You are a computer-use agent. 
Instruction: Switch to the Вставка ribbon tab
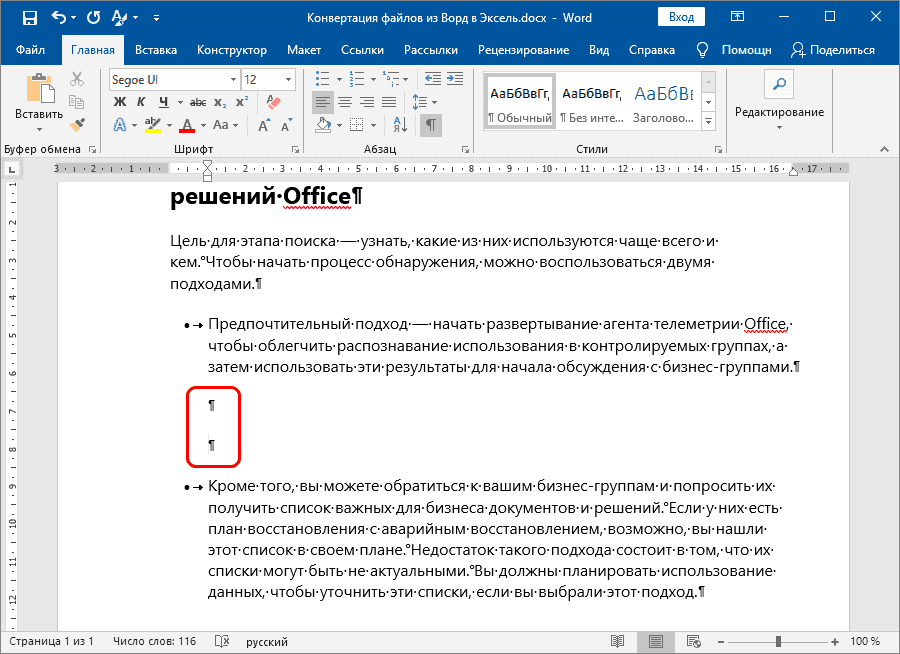157,49
